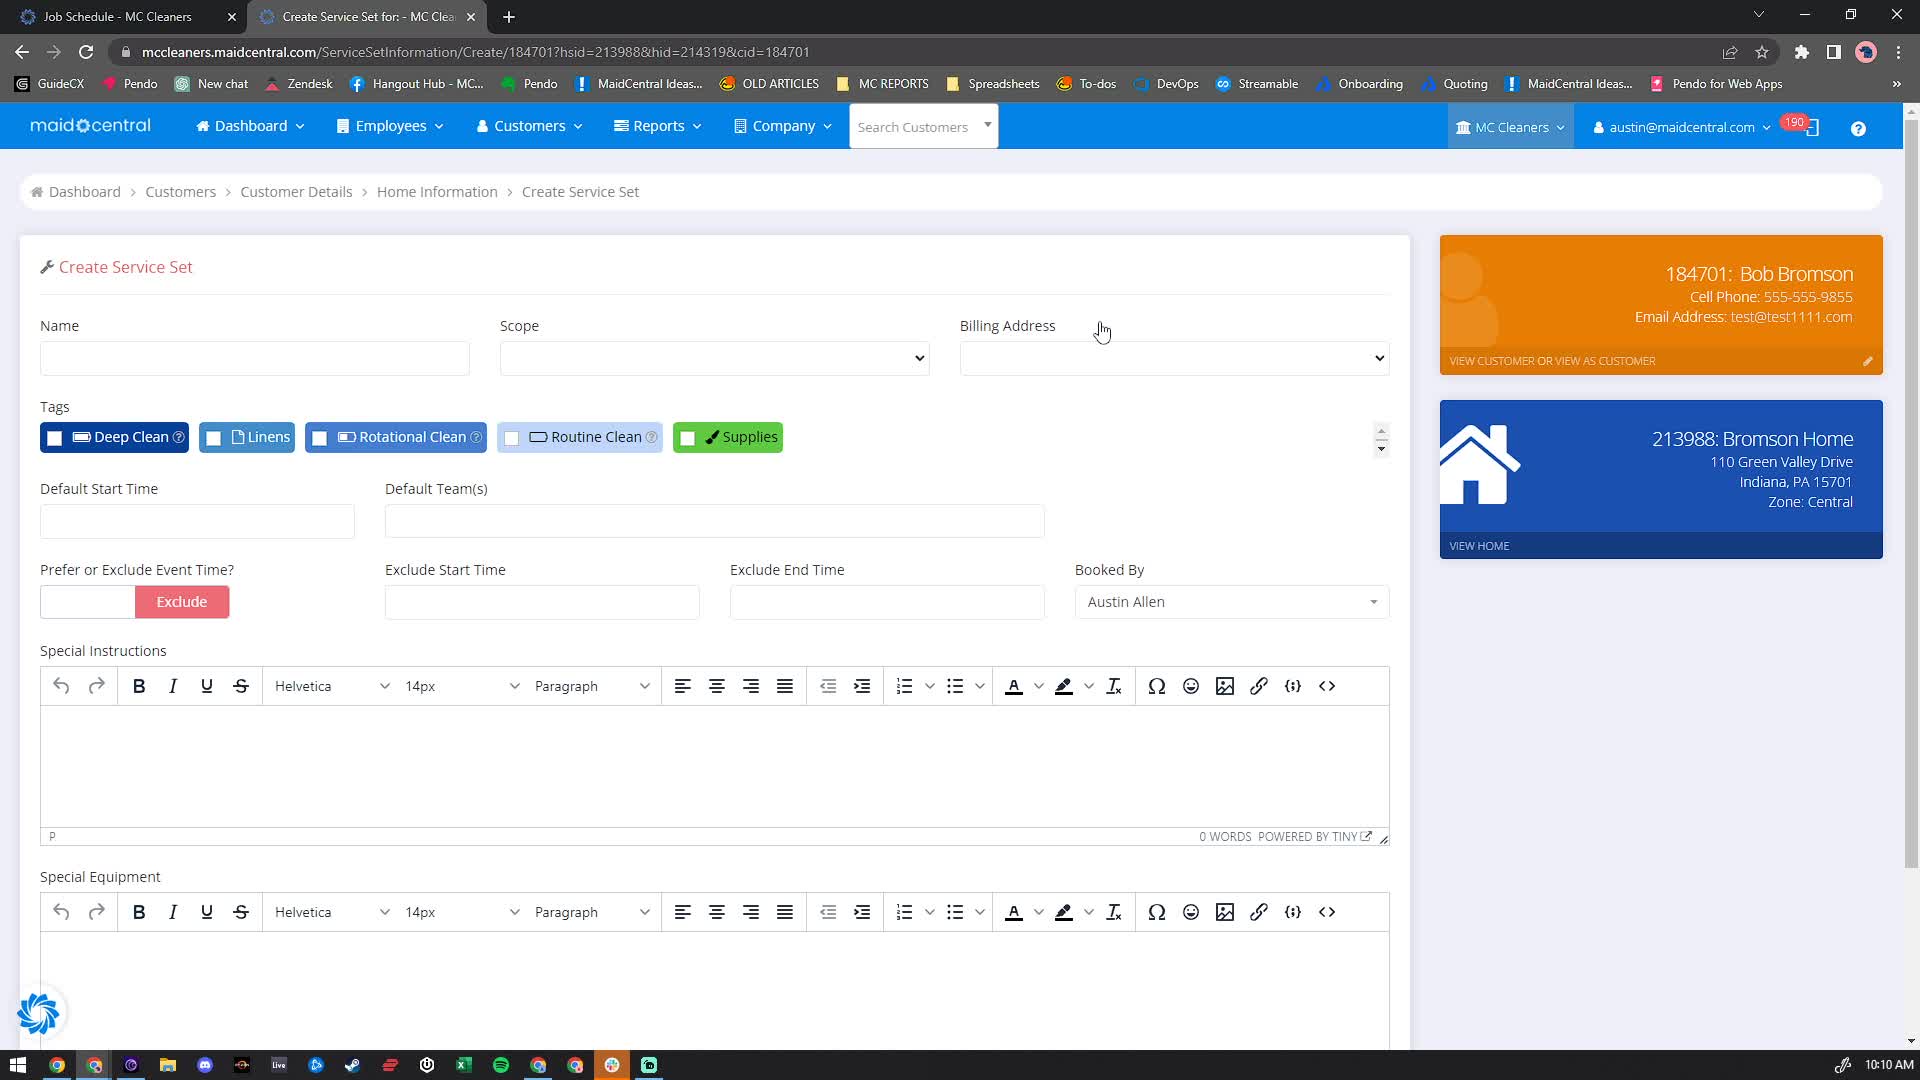1920x1080 pixels.
Task: Undo in Special Equipment editor
Action: point(61,912)
